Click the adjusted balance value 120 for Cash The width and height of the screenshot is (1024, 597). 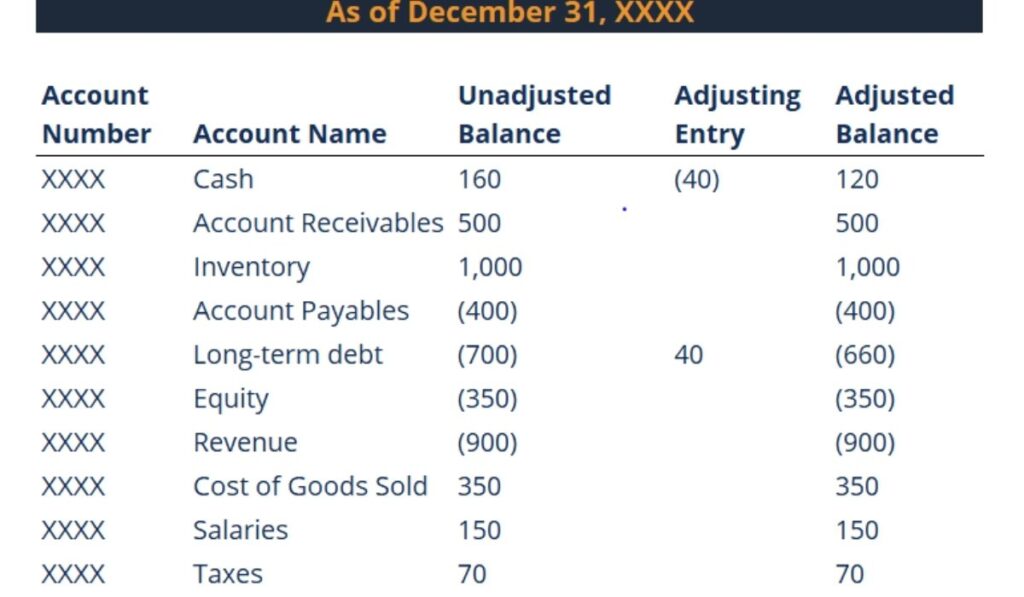(x=857, y=180)
